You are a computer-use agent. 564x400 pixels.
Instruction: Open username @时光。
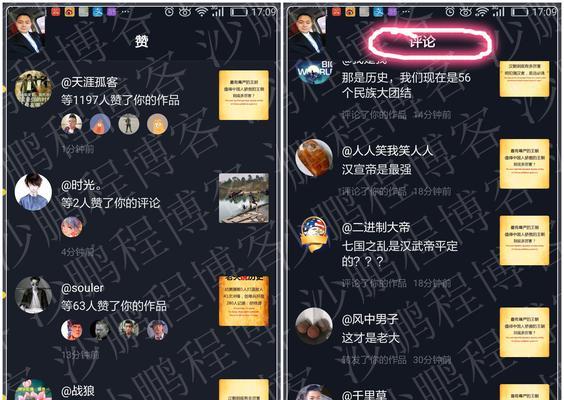click(81, 186)
